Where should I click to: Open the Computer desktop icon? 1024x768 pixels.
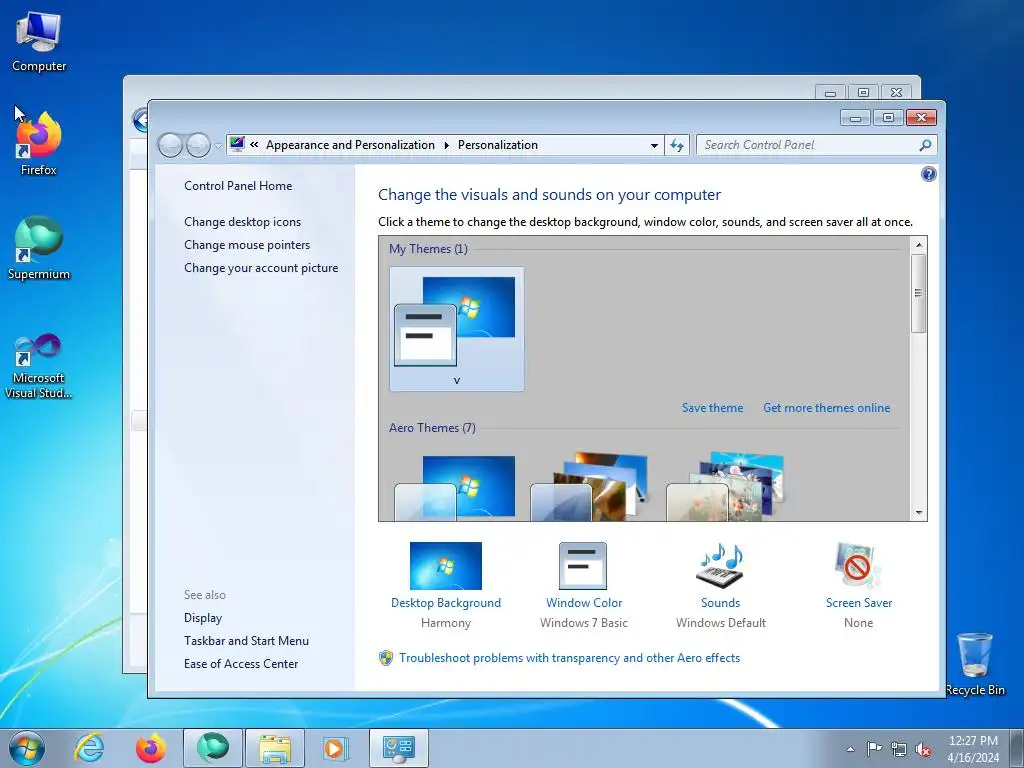tap(39, 42)
